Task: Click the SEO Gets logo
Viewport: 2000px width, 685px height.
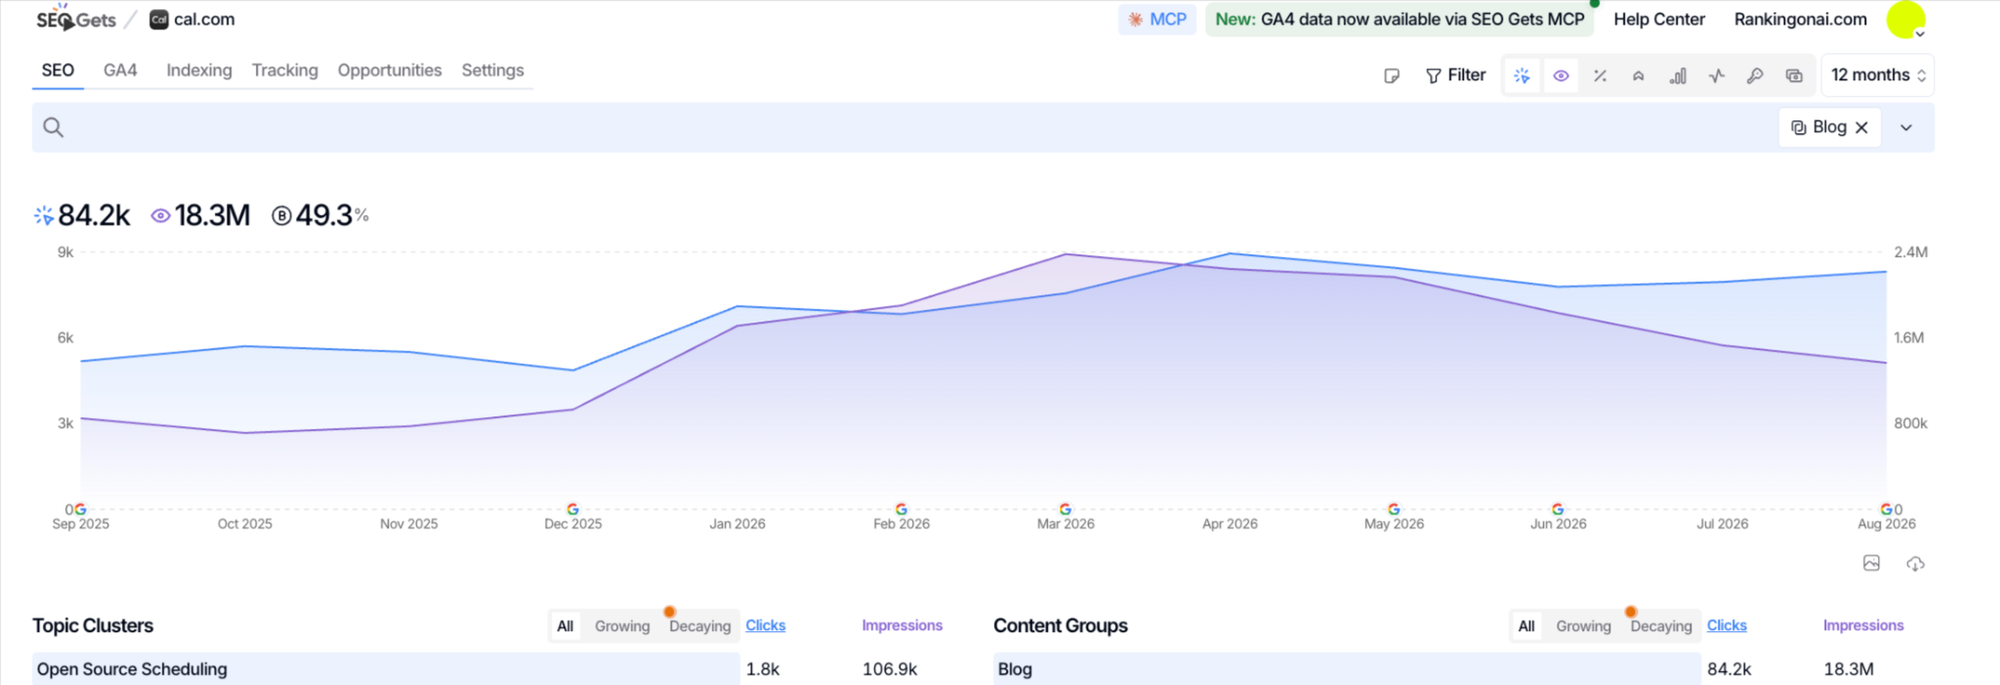Action: point(76,19)
